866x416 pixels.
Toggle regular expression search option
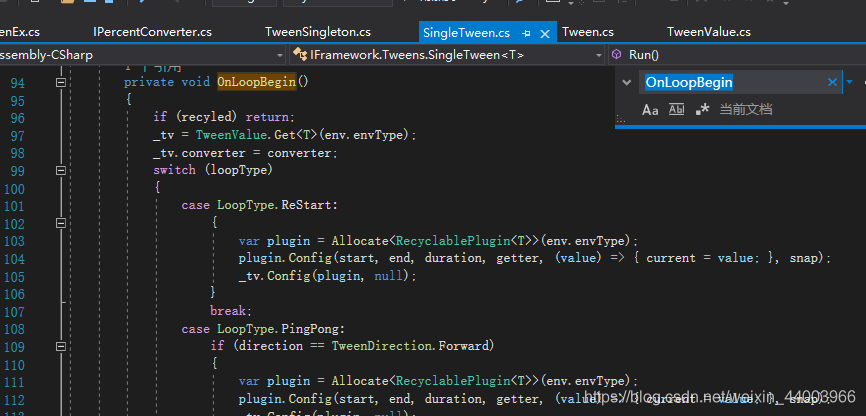pyautogui.click(x=703, y=109)
